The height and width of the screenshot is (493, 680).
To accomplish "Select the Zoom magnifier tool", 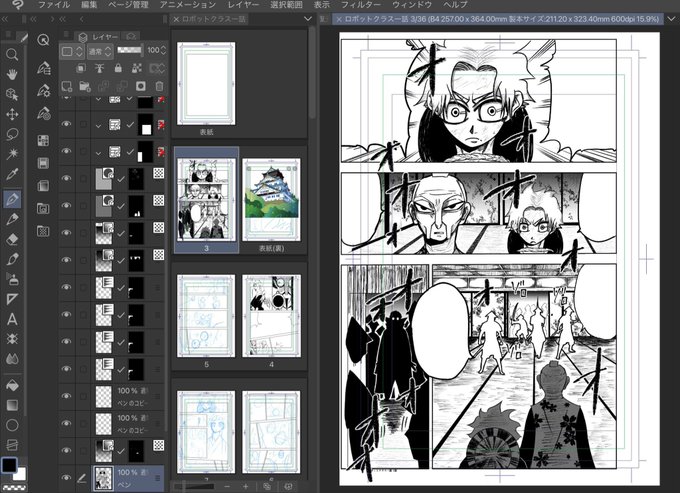I will click(x=12, y=54).
